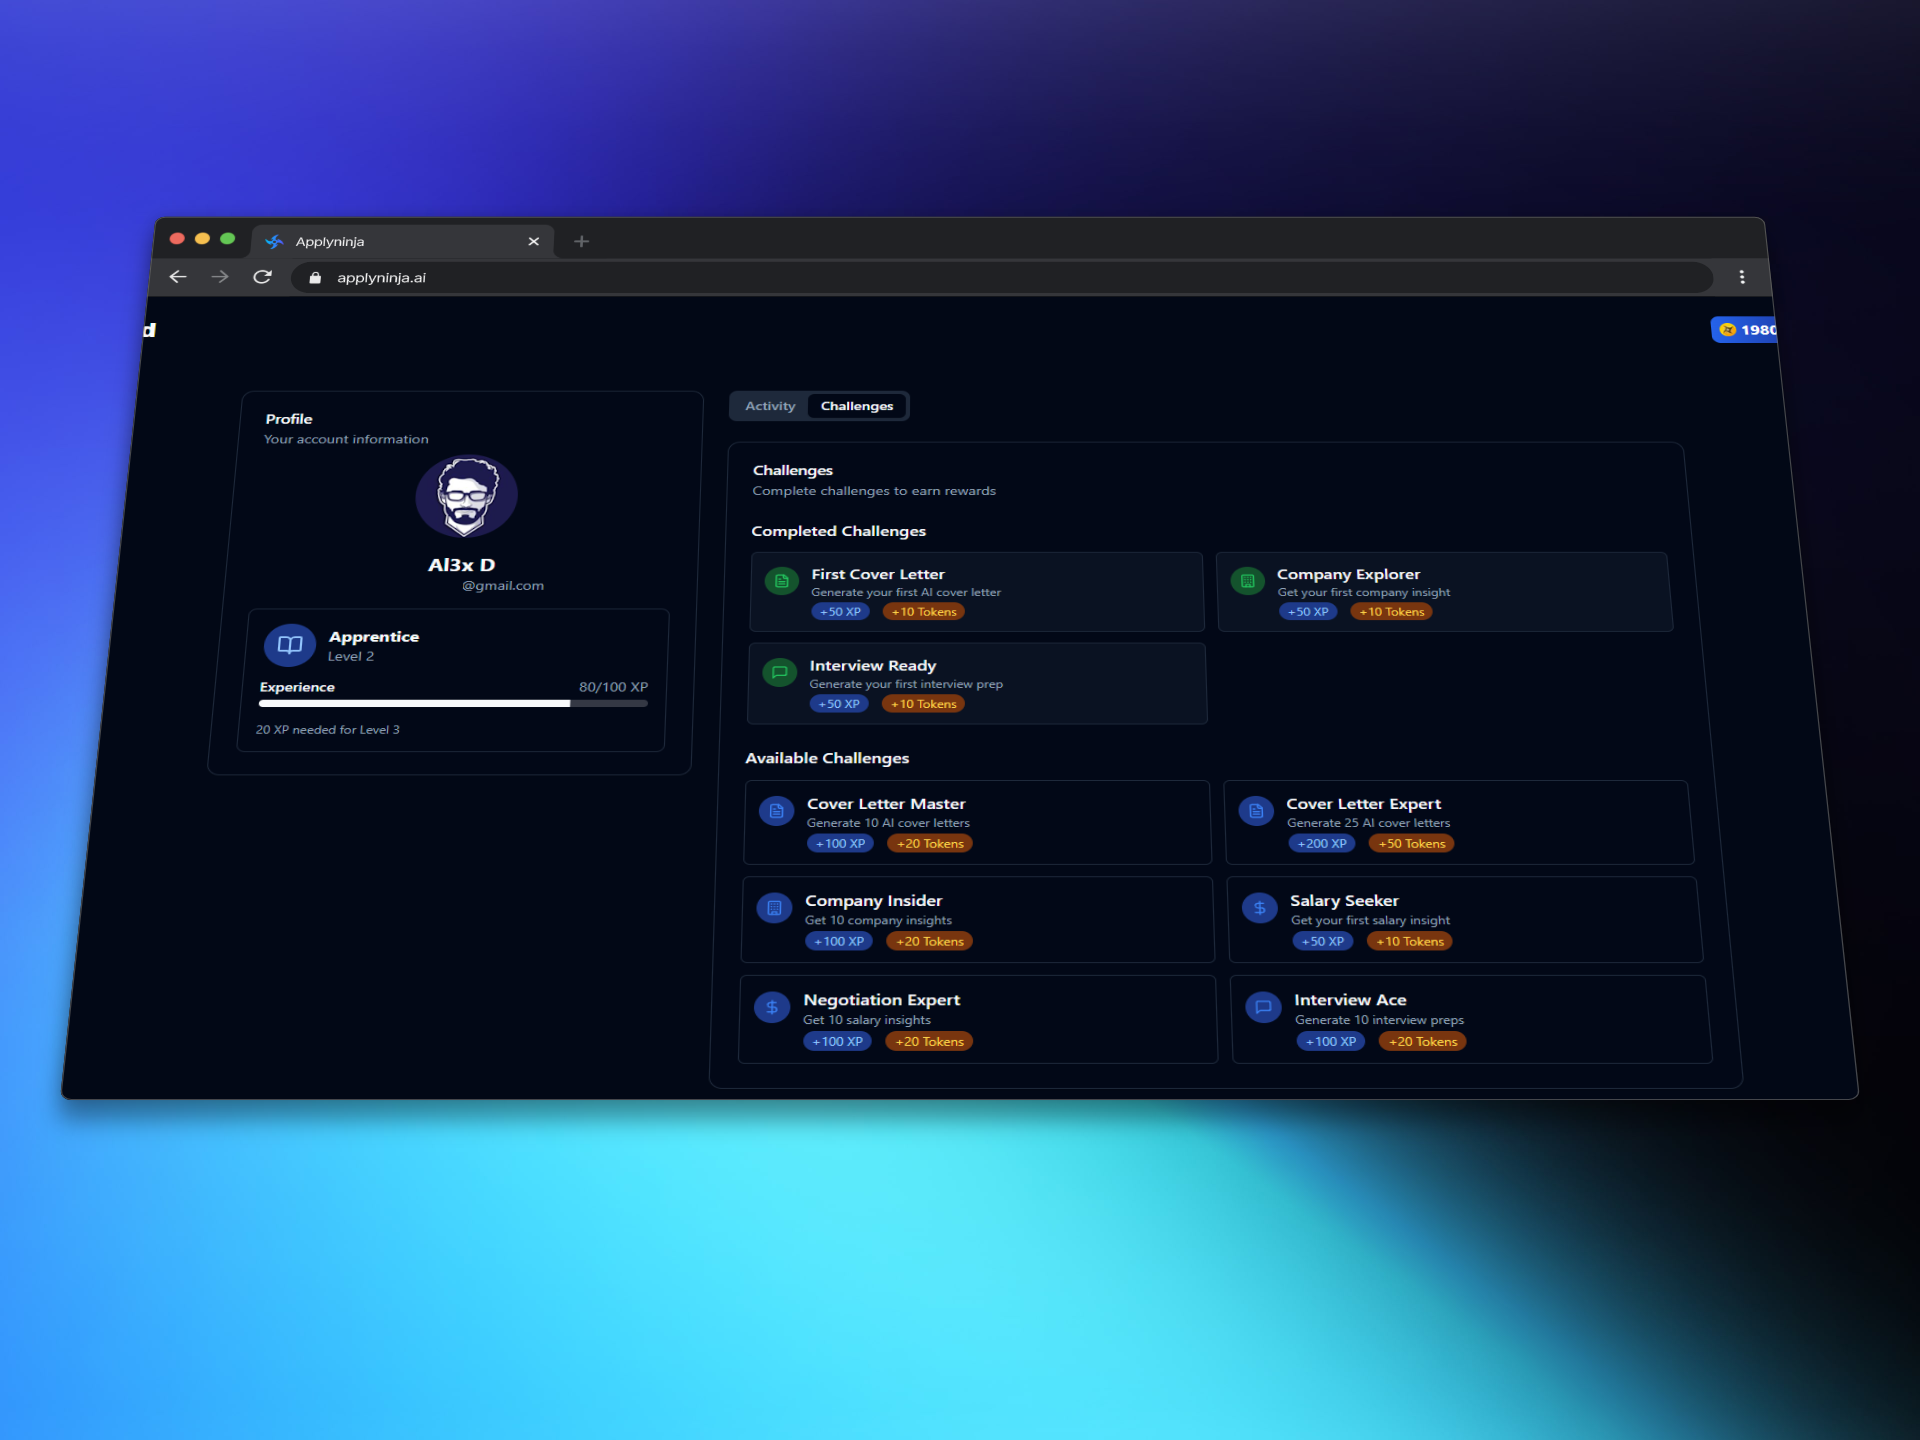Image resolution: width=1920 pixels, height=1440 pixels.
Task: Click the Company Insider building icon
Action: click(774, 908)
